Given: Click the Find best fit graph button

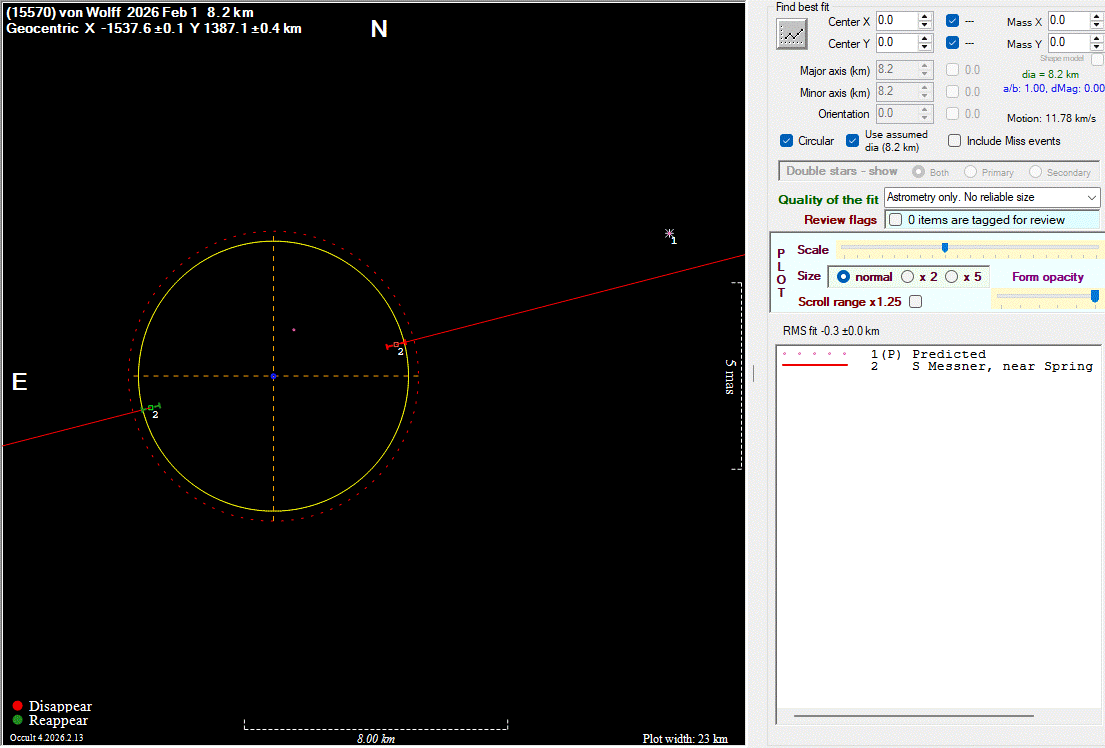Looking at the screenshot, I should point(792,33).
